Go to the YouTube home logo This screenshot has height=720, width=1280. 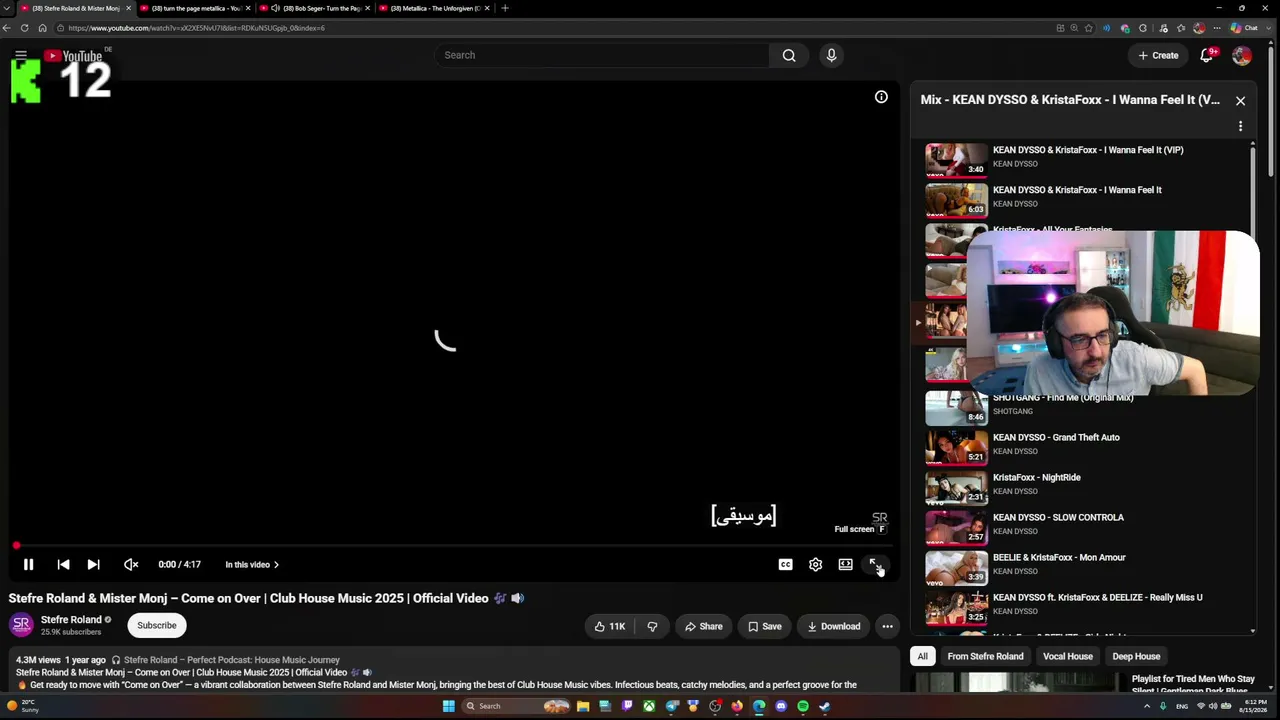73,56
